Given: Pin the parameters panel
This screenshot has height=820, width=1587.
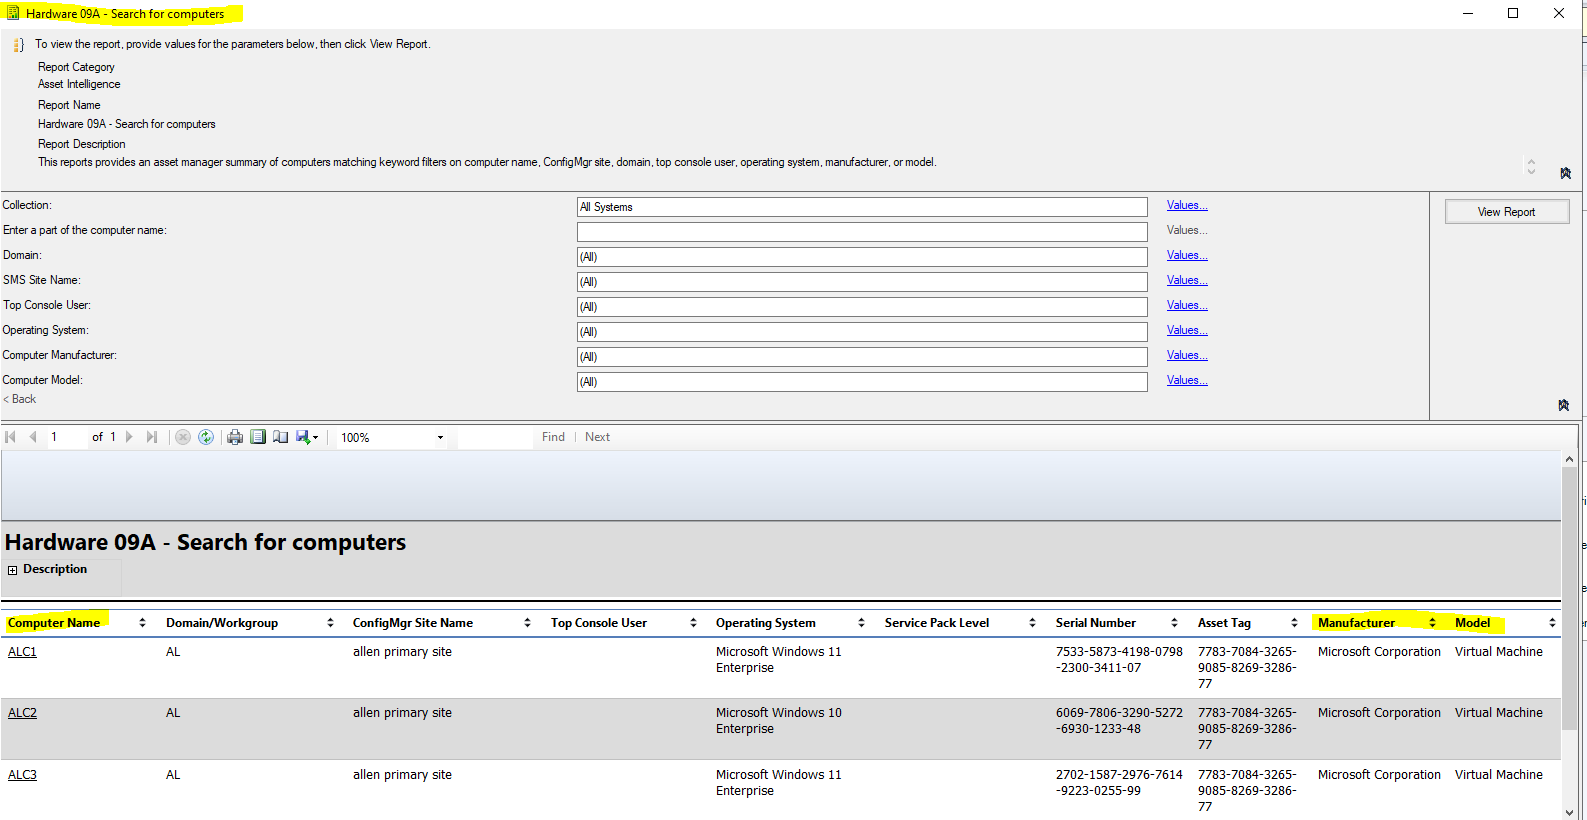Looking at the screenshot, I should pyautogui.click(x=1564, y=405).
